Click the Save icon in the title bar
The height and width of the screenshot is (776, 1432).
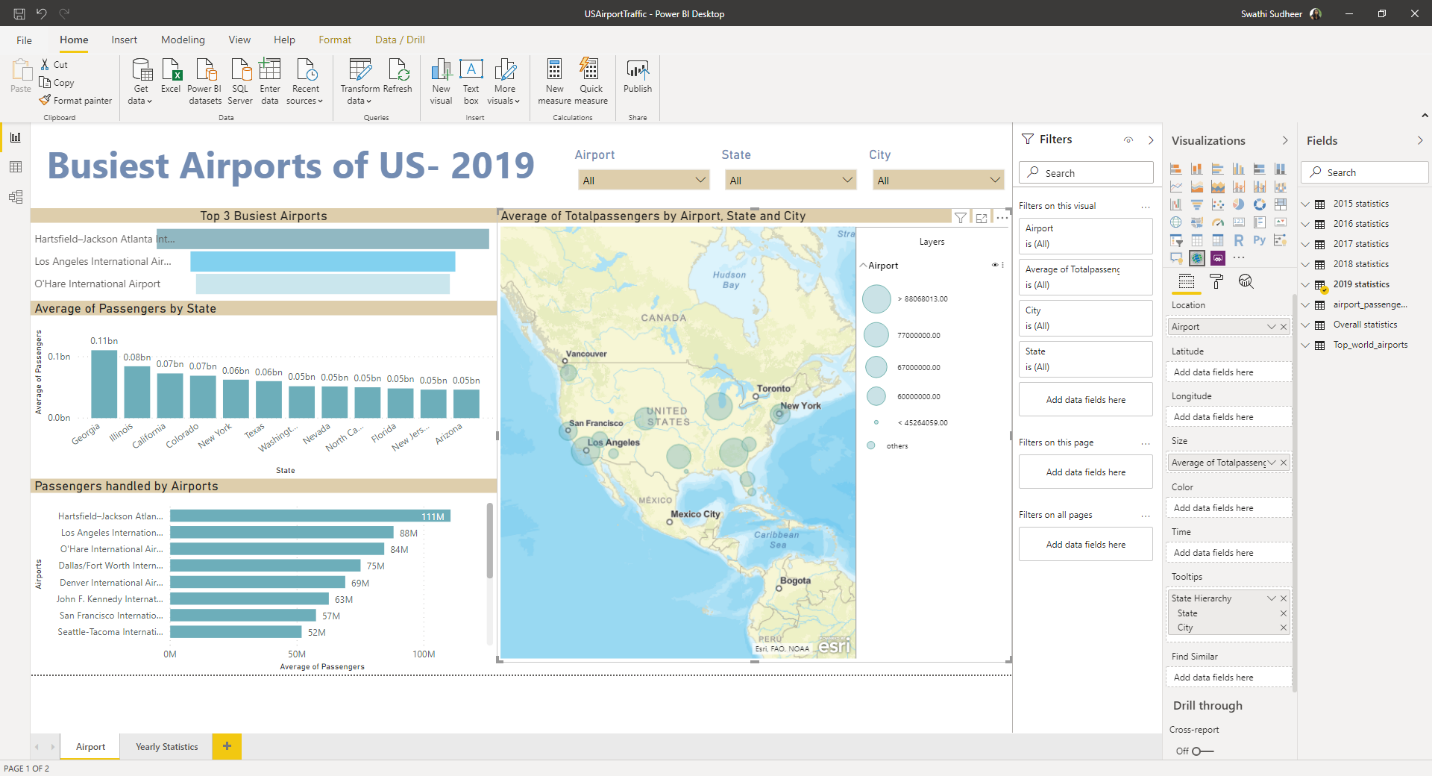20,14
